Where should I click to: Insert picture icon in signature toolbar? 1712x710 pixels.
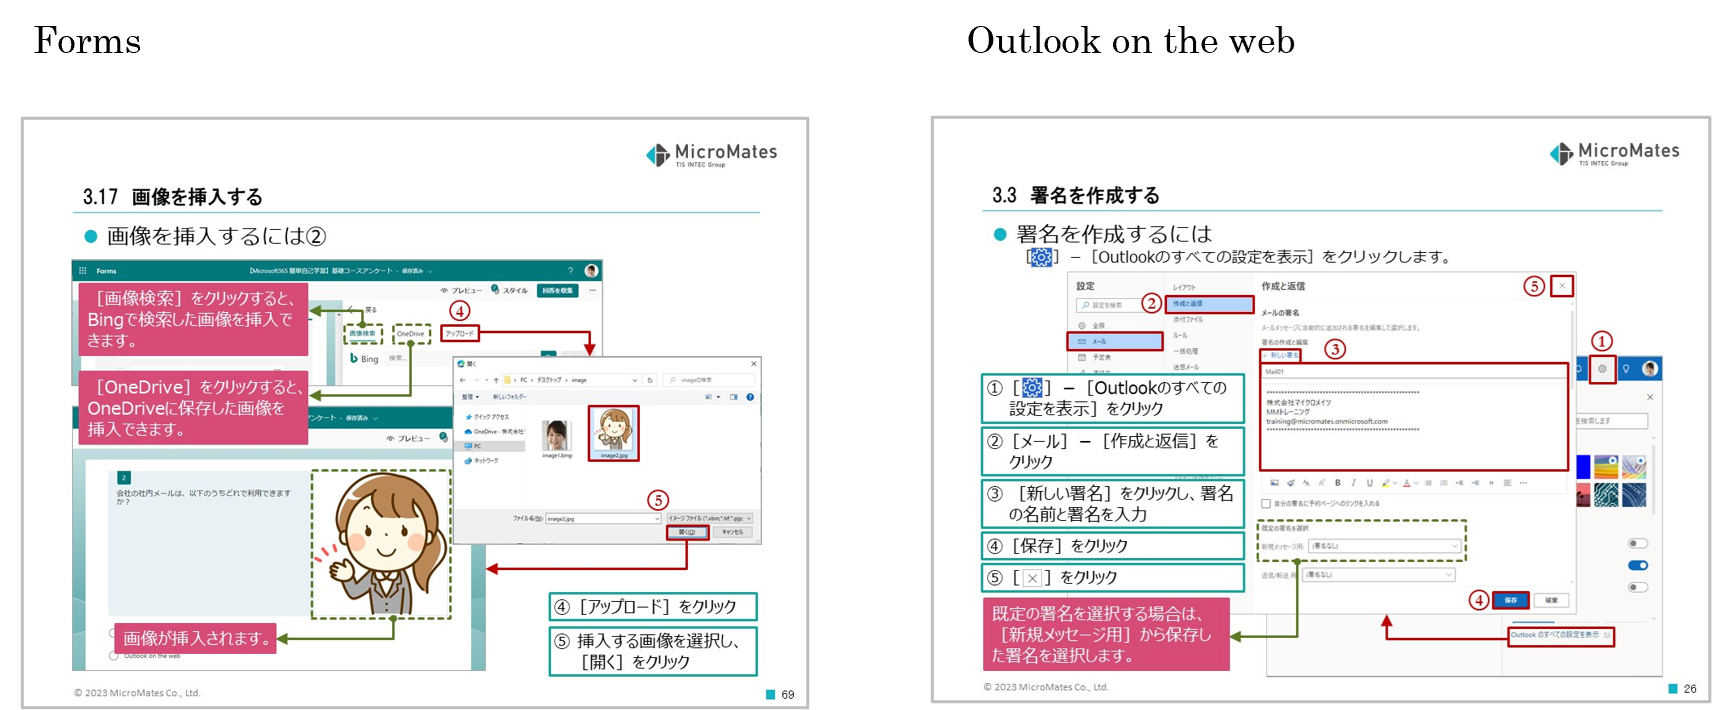click(x=1274, y=483)
